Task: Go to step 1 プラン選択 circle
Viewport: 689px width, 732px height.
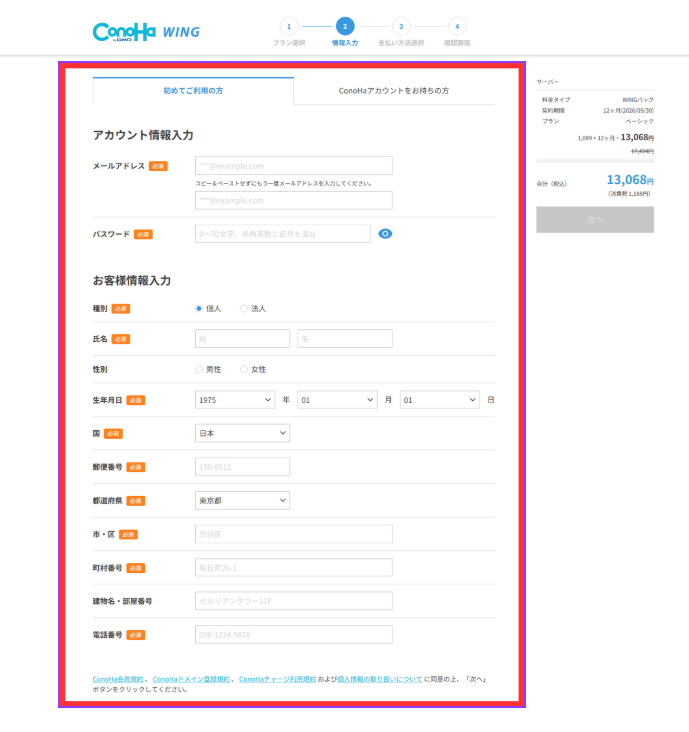Action: [288, 26]
